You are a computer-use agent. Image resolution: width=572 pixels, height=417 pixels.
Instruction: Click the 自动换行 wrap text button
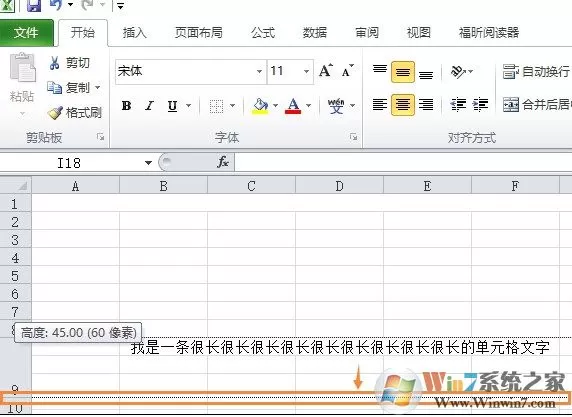pos(537,72)
